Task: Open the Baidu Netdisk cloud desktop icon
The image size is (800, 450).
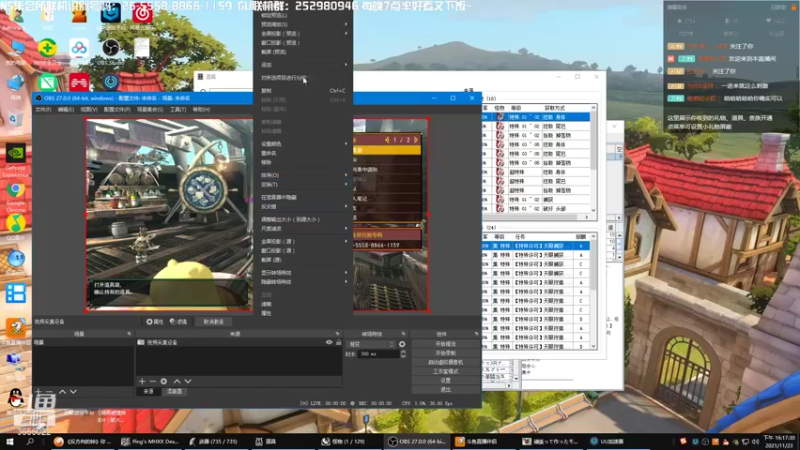Action: tap(79, 48)
